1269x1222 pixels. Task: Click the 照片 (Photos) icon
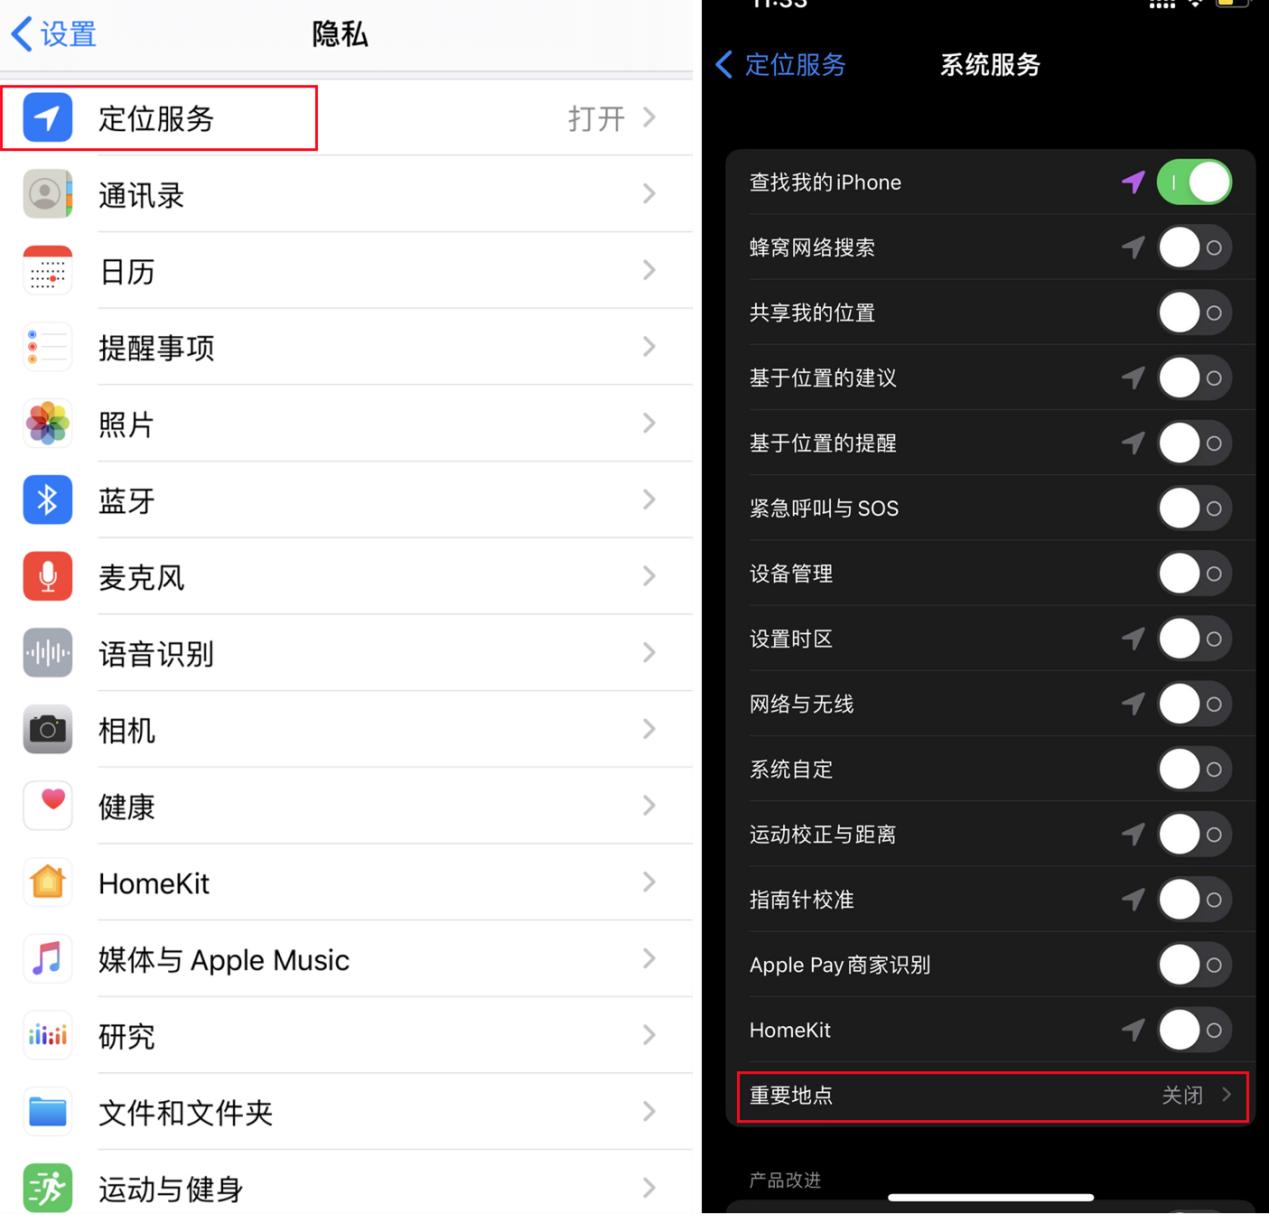click(47, 424)
